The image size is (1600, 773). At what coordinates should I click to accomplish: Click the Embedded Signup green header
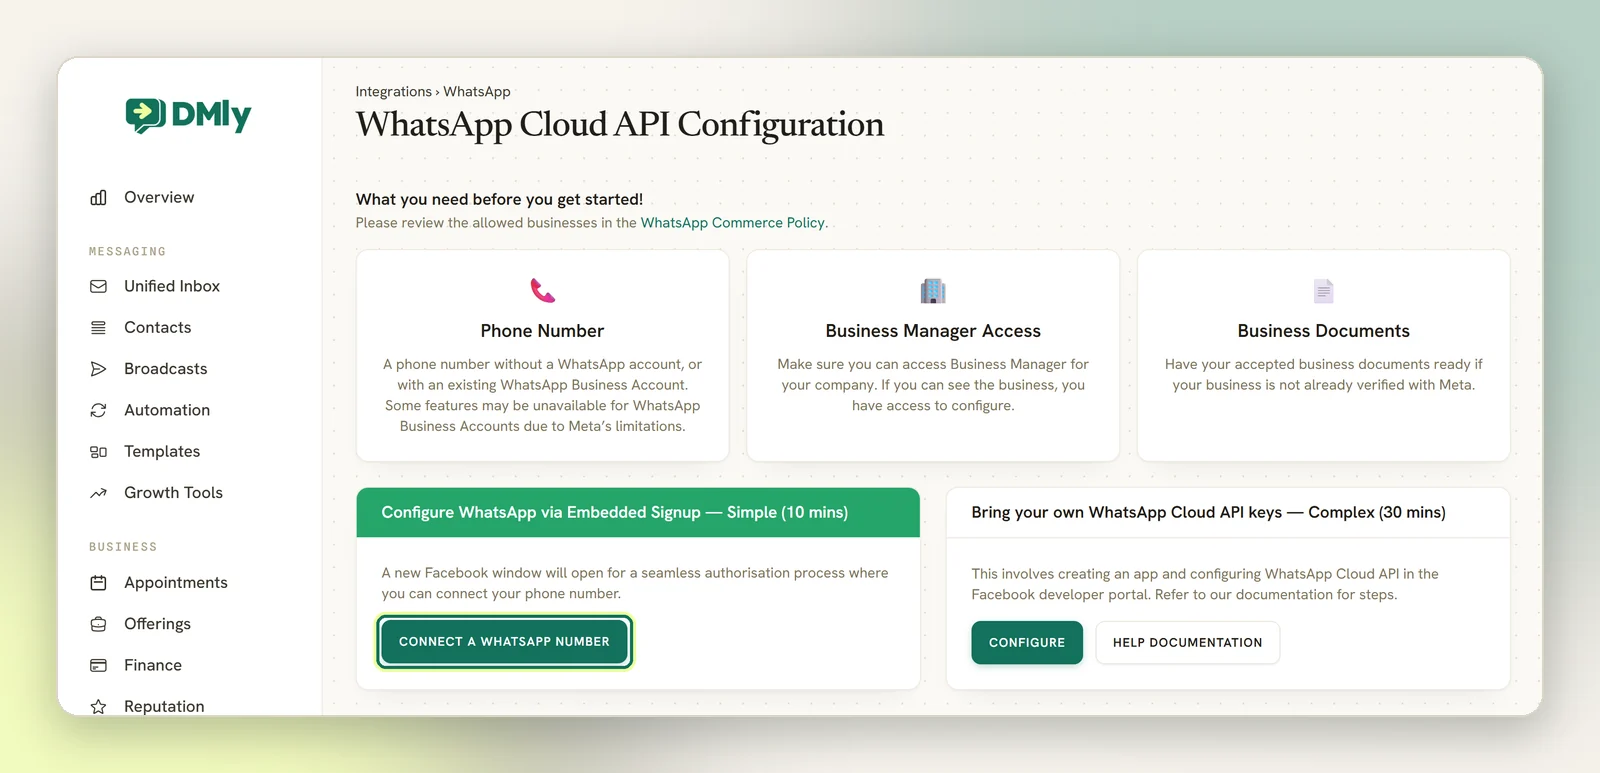(638, 513)
